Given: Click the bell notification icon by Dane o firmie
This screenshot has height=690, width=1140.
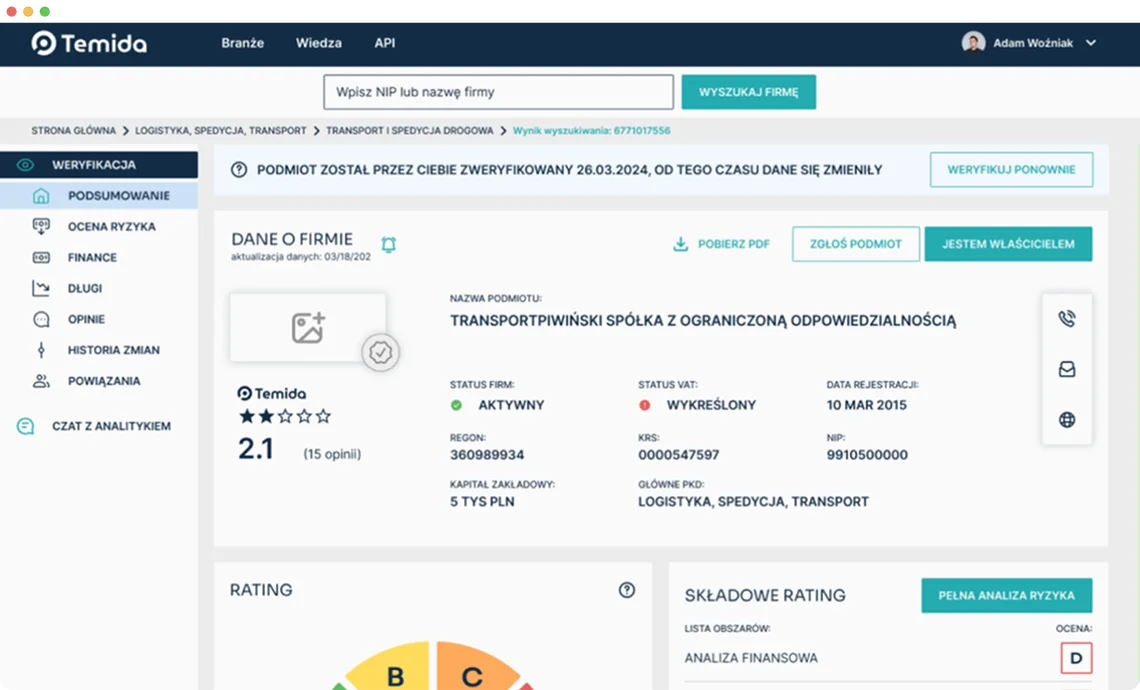Looking at the screenshot, I should click(x=389, y=244).
